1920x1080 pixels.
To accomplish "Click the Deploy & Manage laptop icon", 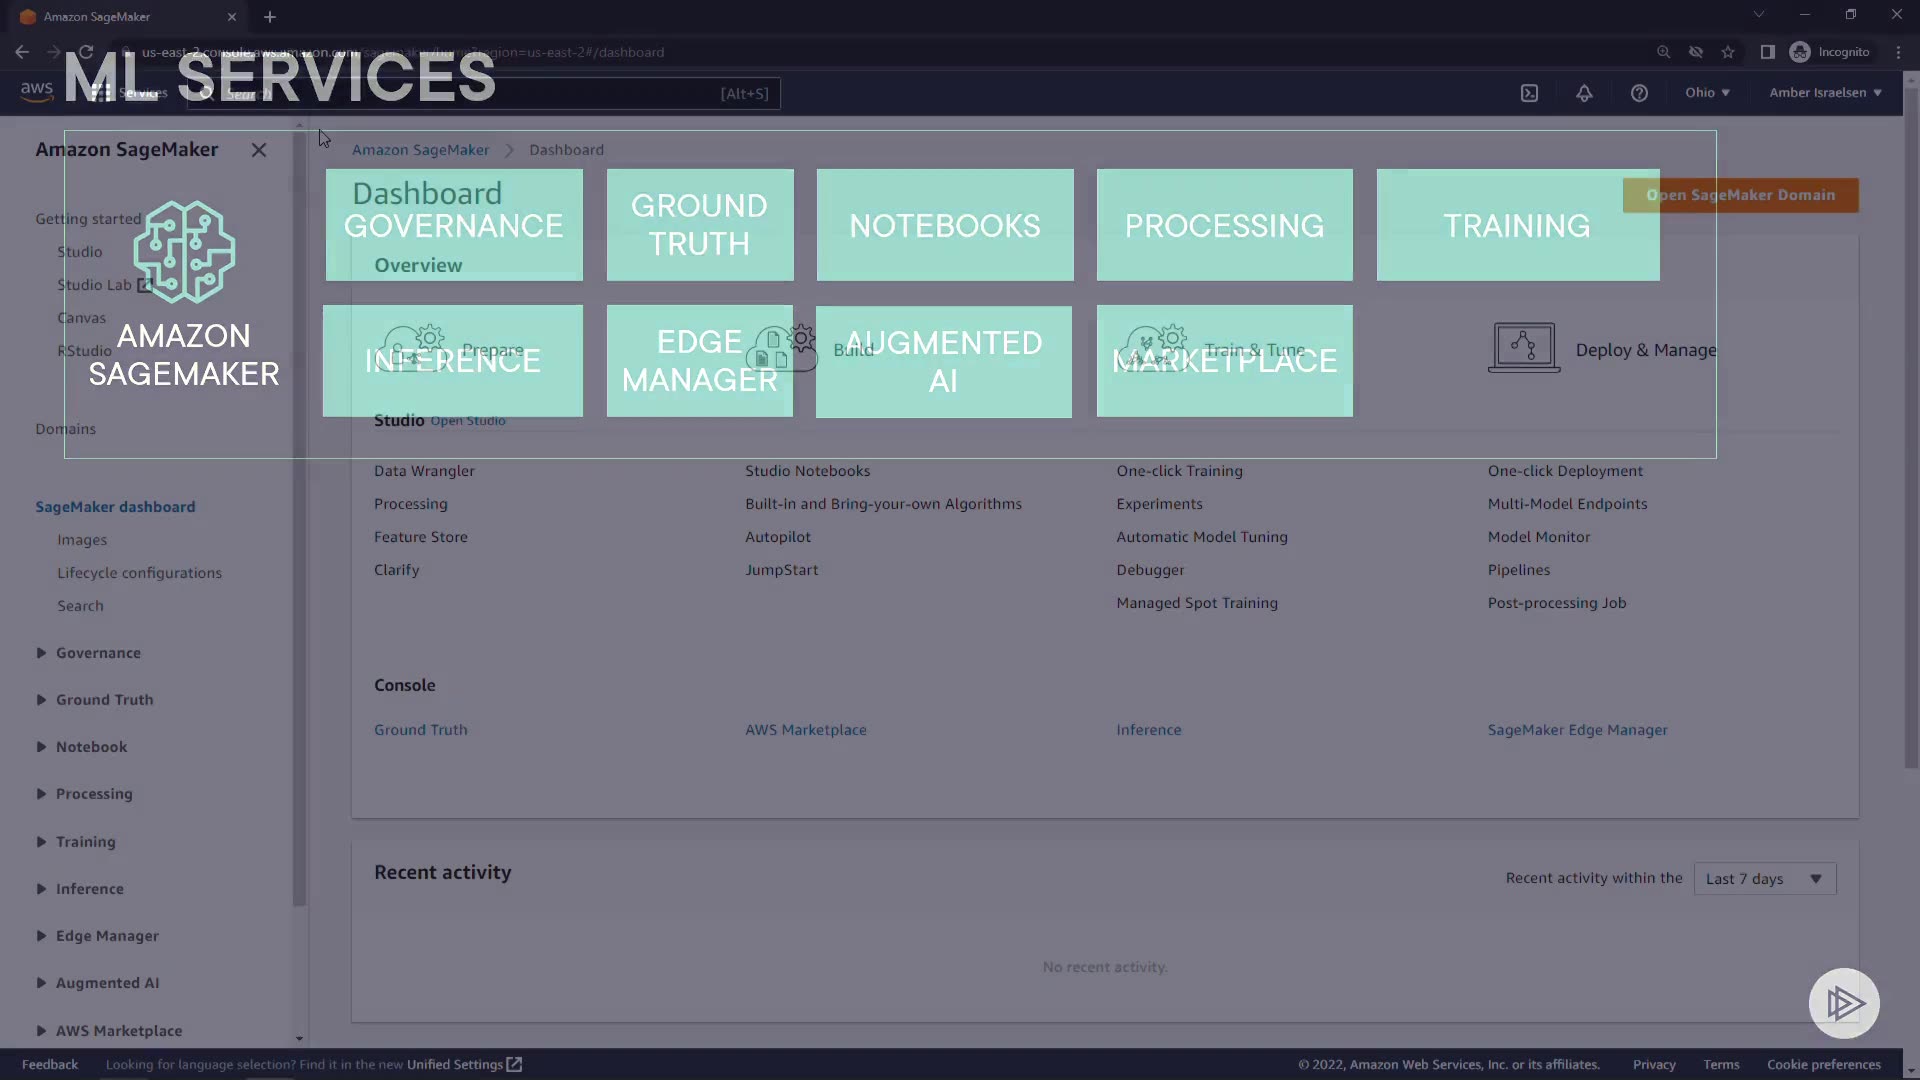I will click(1523, 348).
